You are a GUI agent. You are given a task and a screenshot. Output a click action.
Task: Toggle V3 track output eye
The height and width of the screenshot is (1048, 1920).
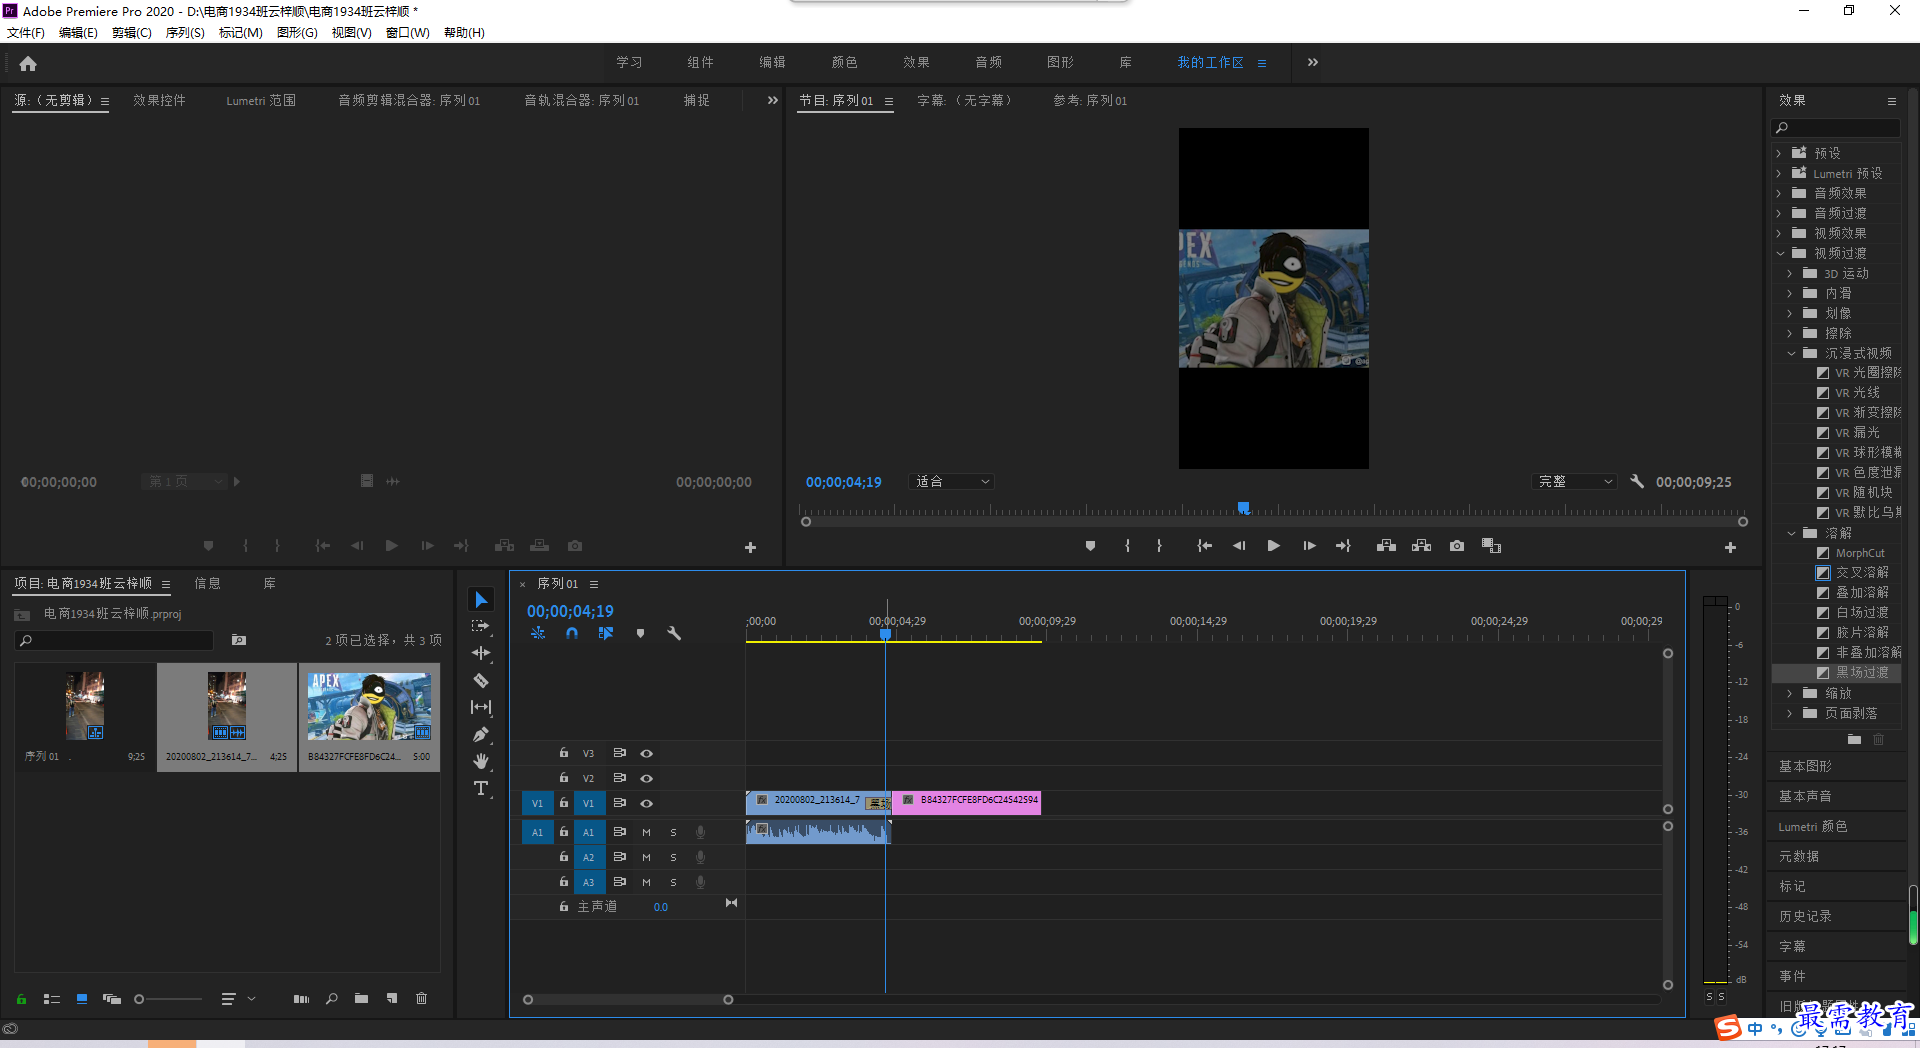pyautogui.click(x=647, y=753)
